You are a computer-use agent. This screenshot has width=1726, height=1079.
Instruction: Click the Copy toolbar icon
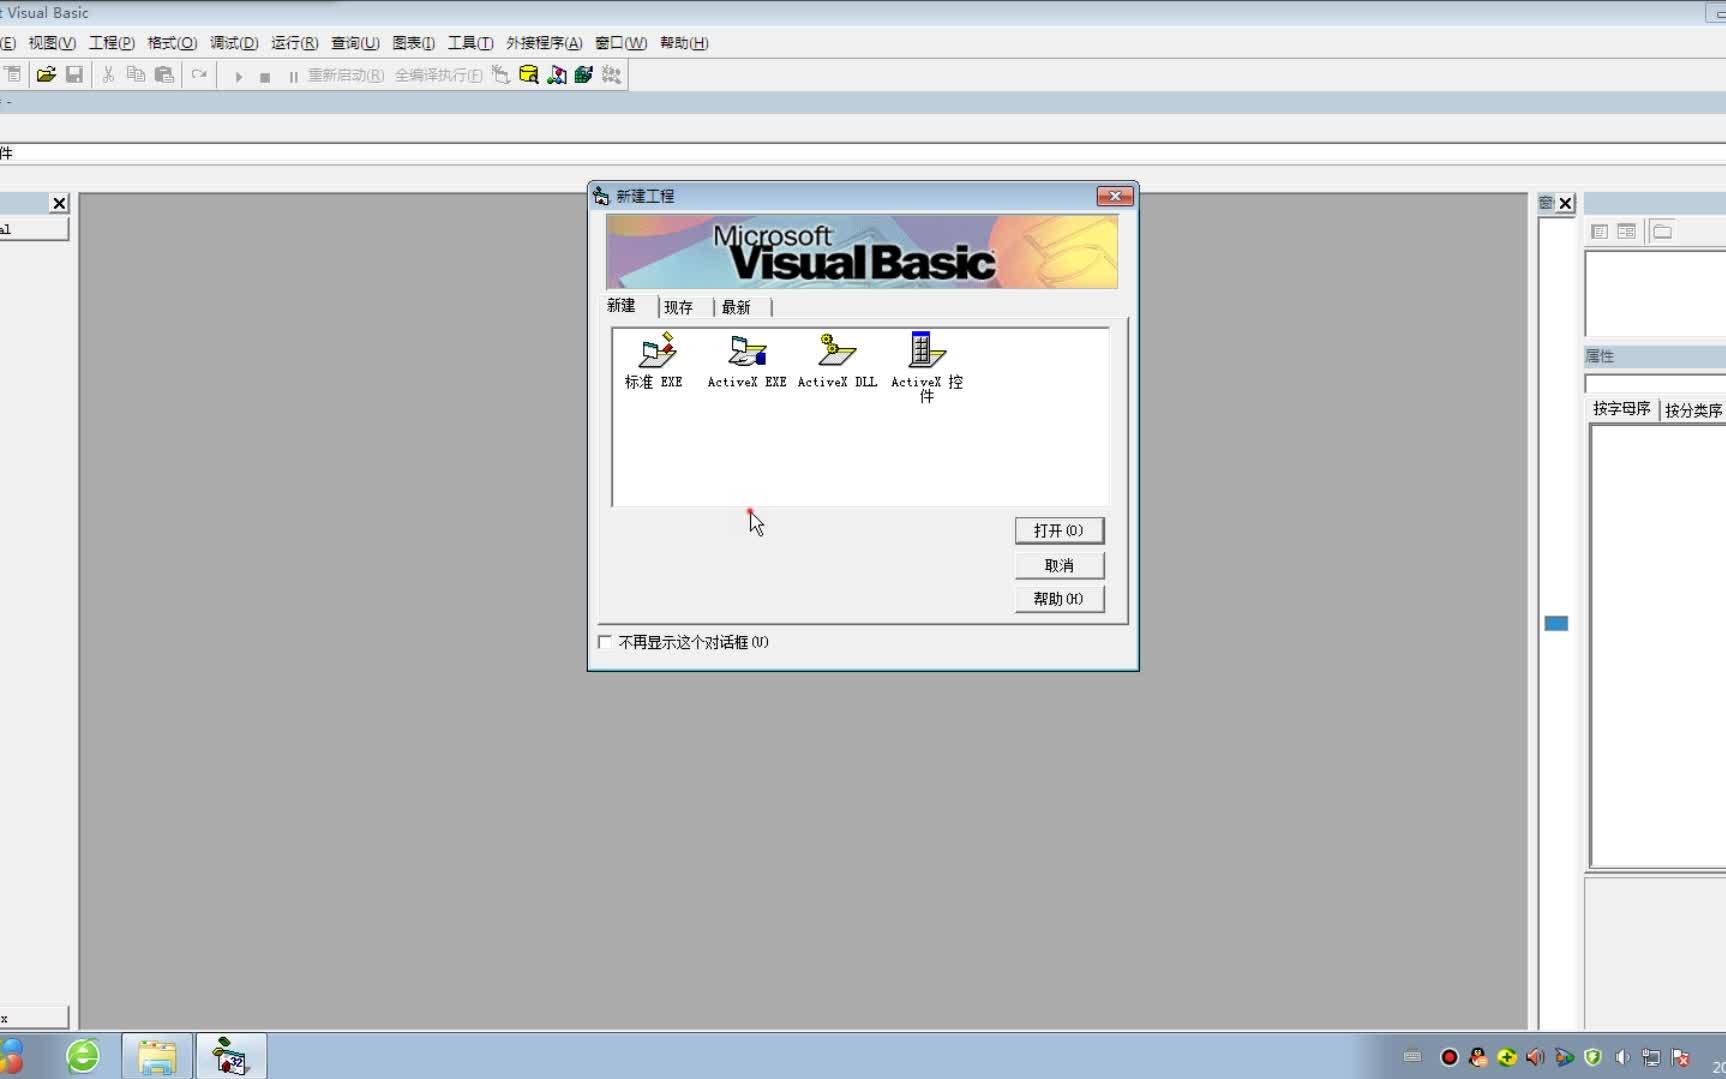point(136,75)
